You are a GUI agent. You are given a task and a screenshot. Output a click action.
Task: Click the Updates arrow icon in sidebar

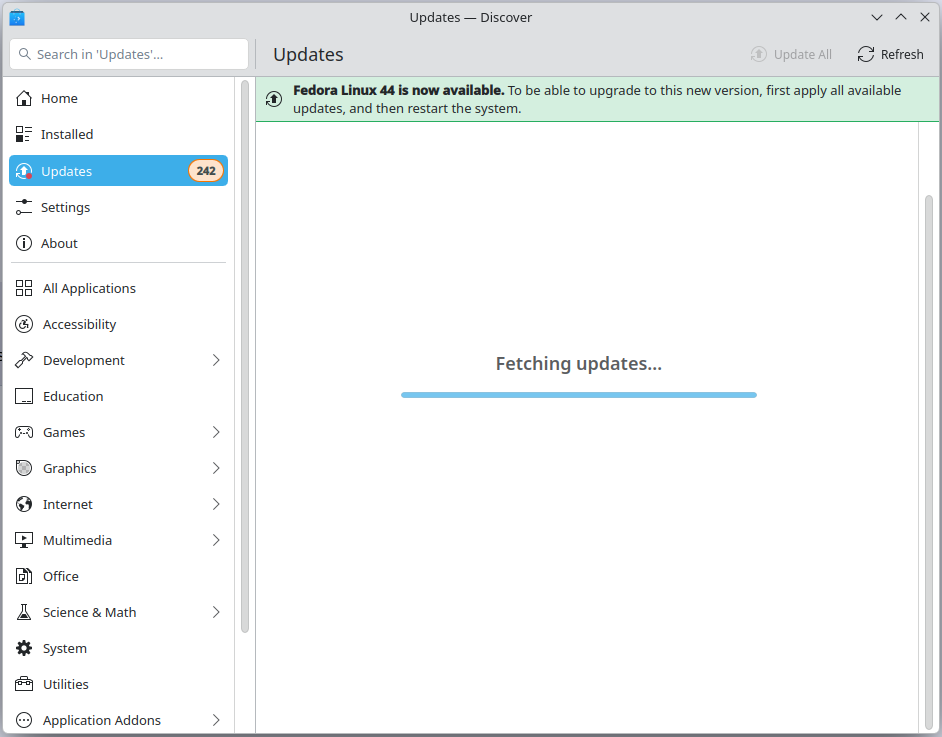point(23,171)
